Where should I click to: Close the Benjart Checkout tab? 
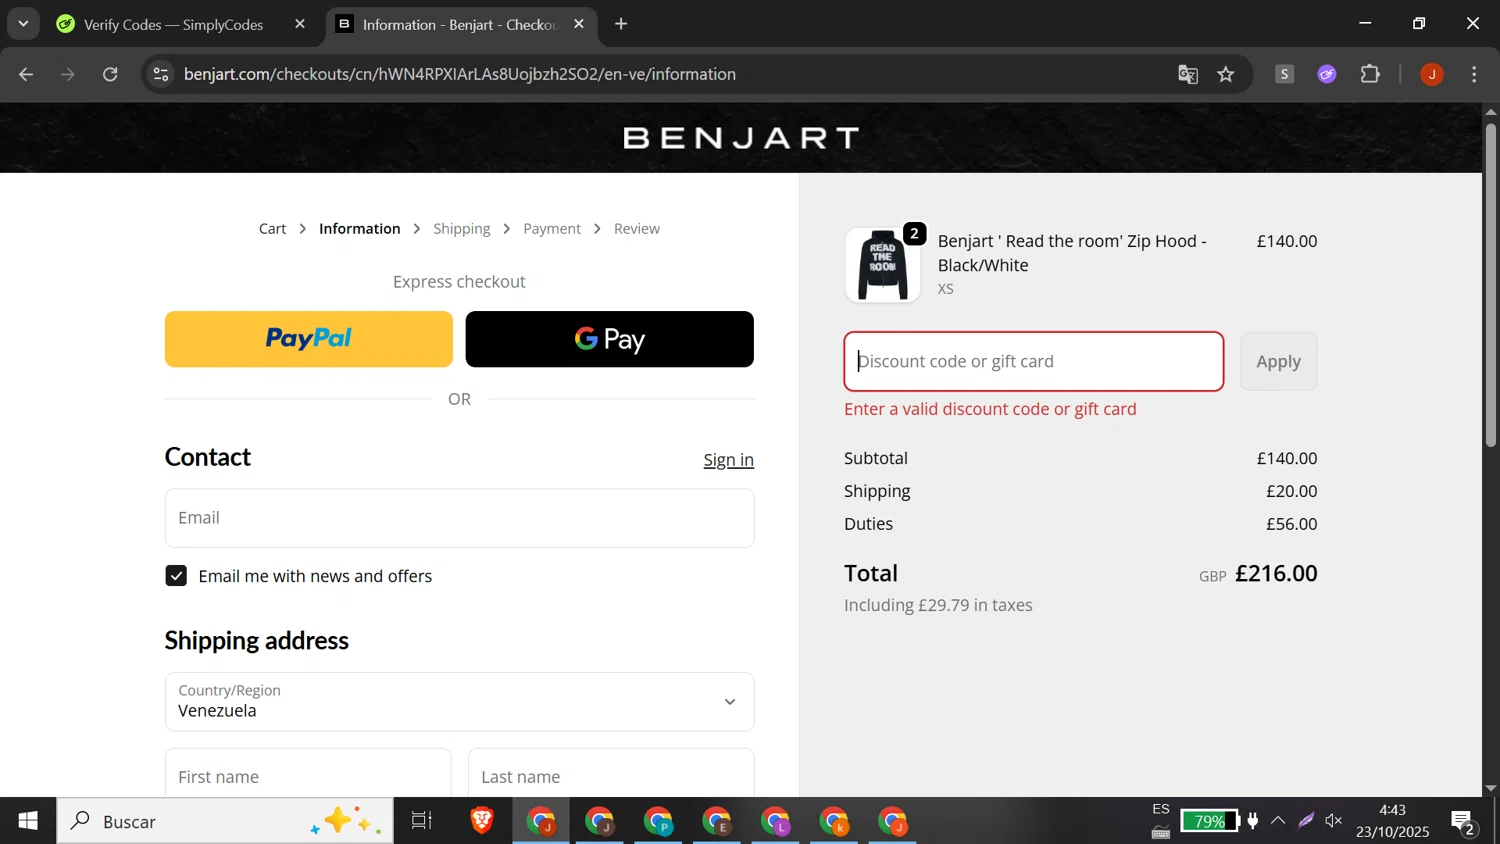pos(579,24)
